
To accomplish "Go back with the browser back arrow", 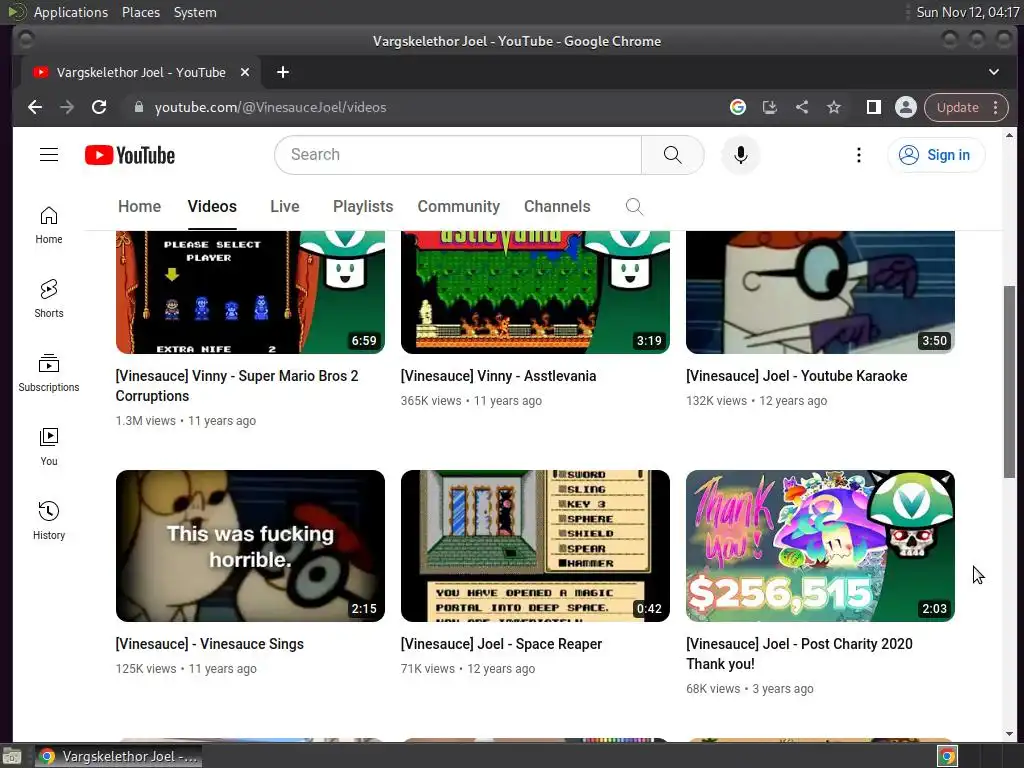I will (x=35, y=107).
